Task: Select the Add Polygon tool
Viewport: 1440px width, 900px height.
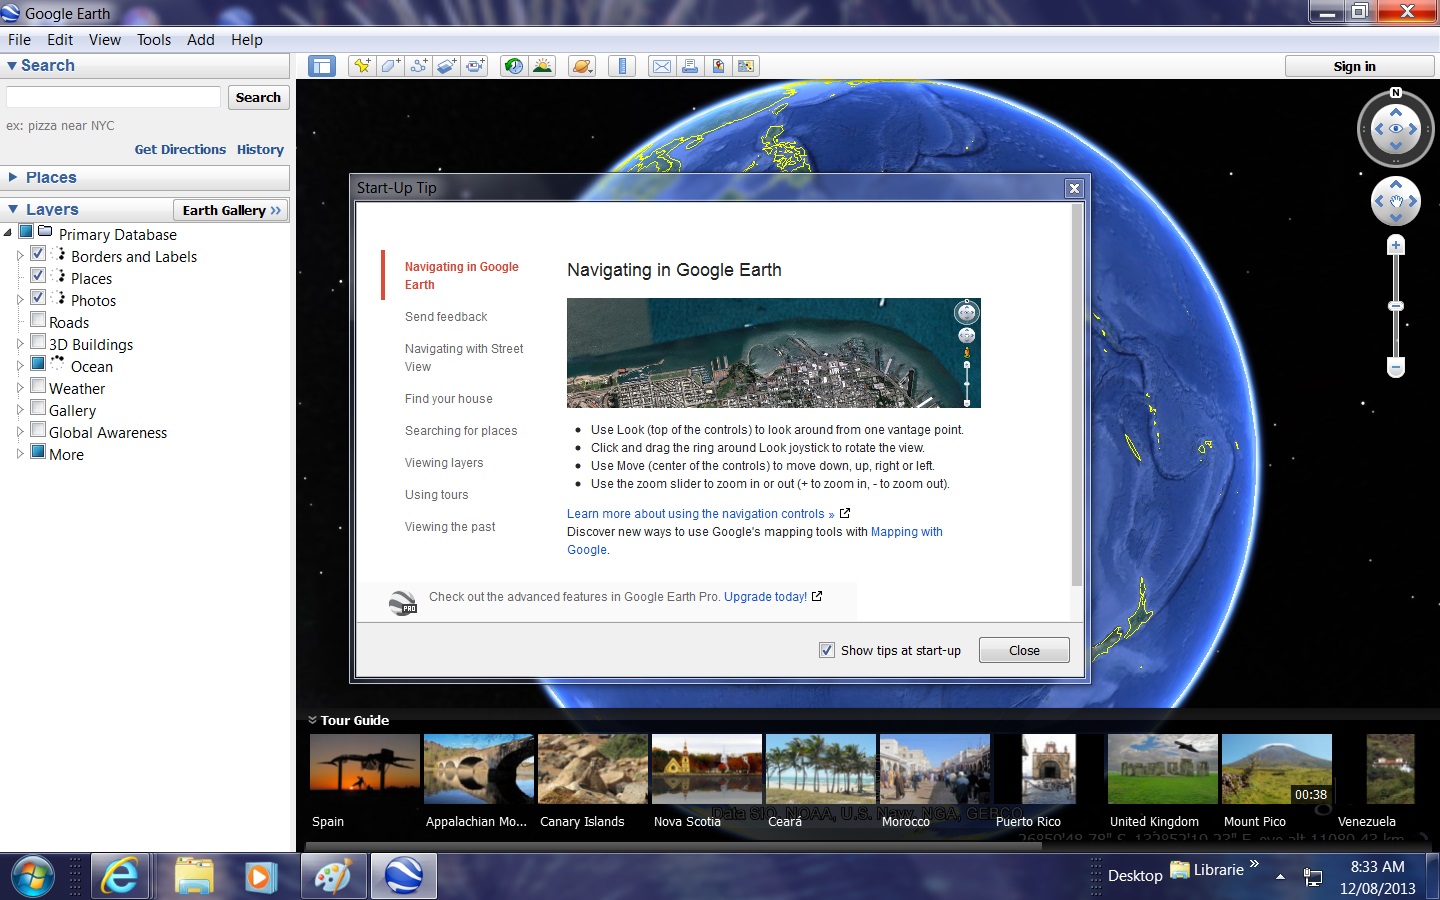Action: click(390, 66)
